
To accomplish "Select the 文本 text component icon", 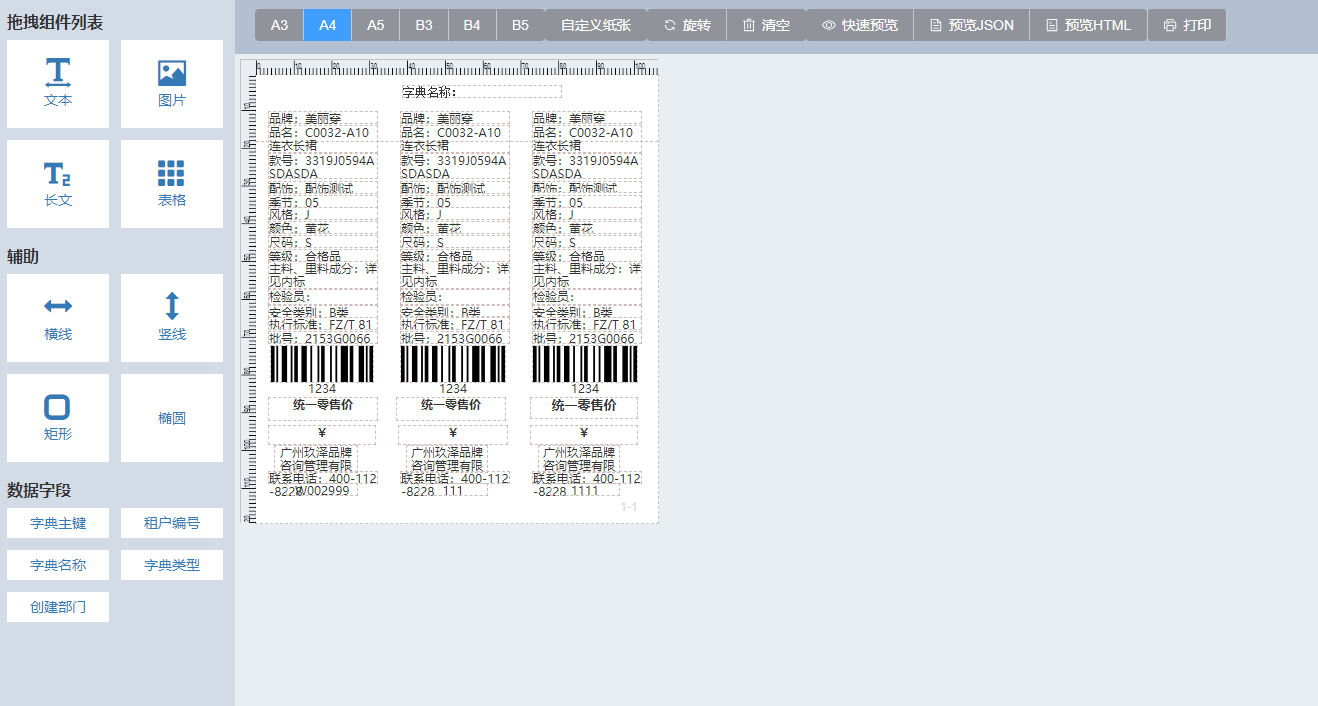I will tap(58, 73).
